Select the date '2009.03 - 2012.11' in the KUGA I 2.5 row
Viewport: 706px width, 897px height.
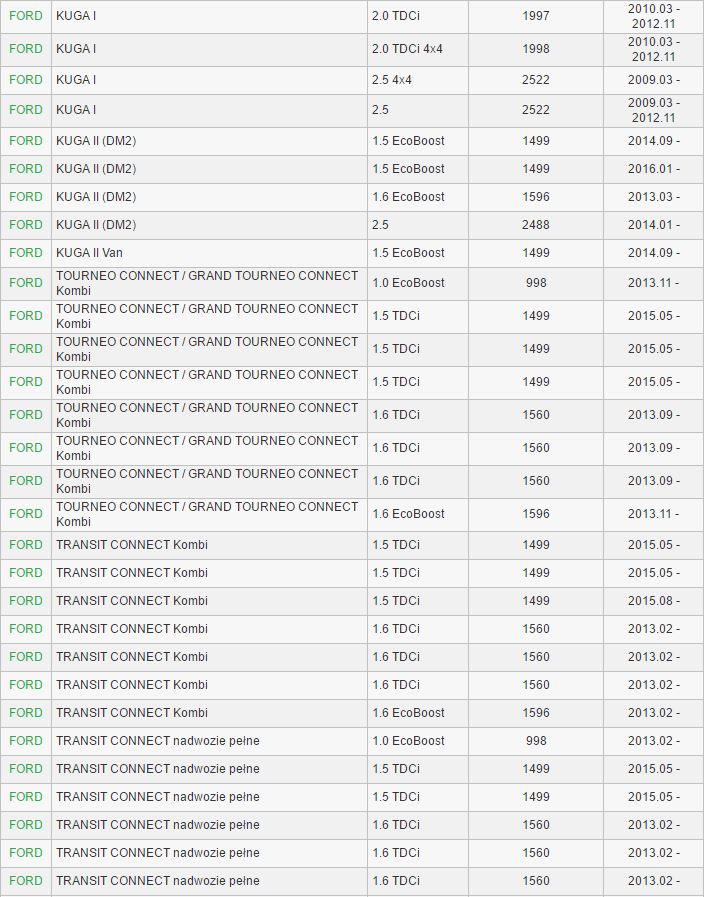point(653,110)
